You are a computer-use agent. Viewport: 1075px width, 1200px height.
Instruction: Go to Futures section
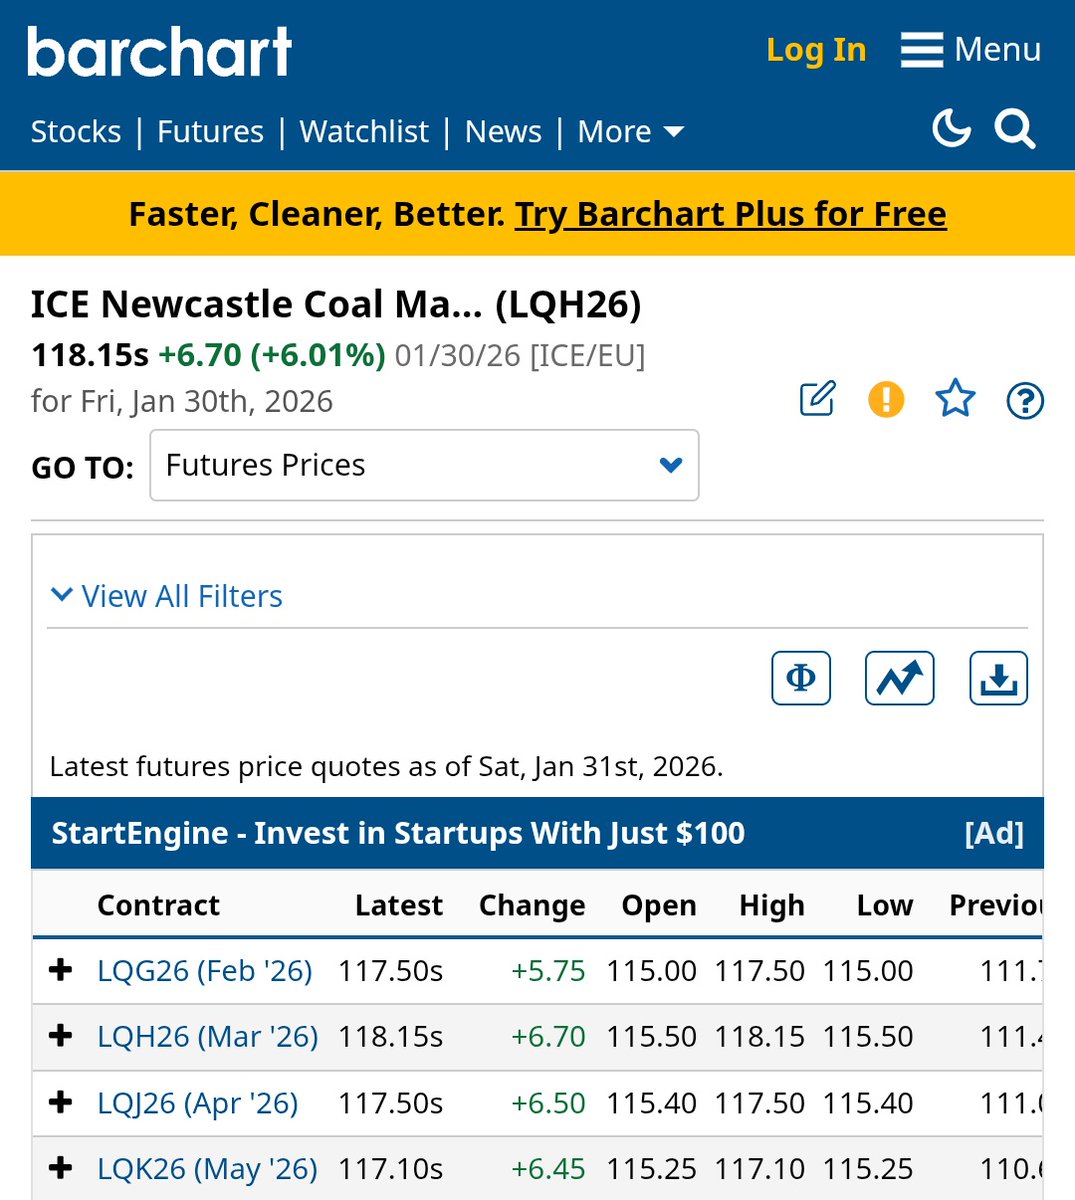click(x=210, y=132)
